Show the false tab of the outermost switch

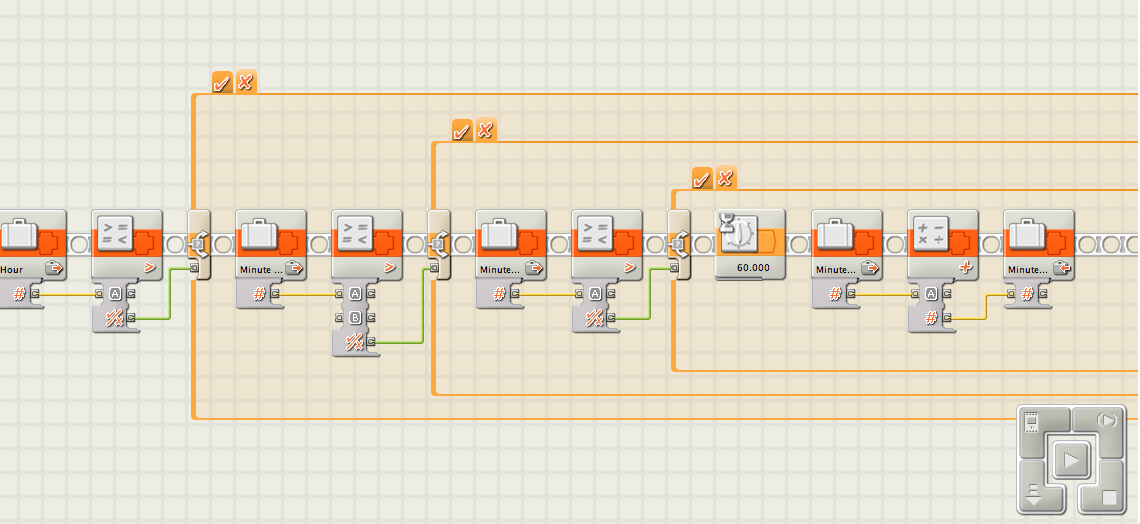tap(246, 82)
